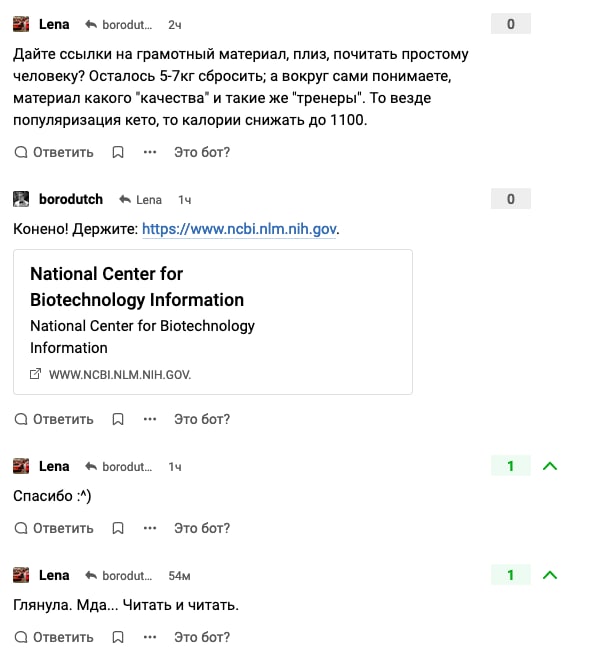Image resolution: width=596 pixels, height=663 pixels.
Task: Bookmark the "Спасибо :^)" comment
Action: [118, 528]
